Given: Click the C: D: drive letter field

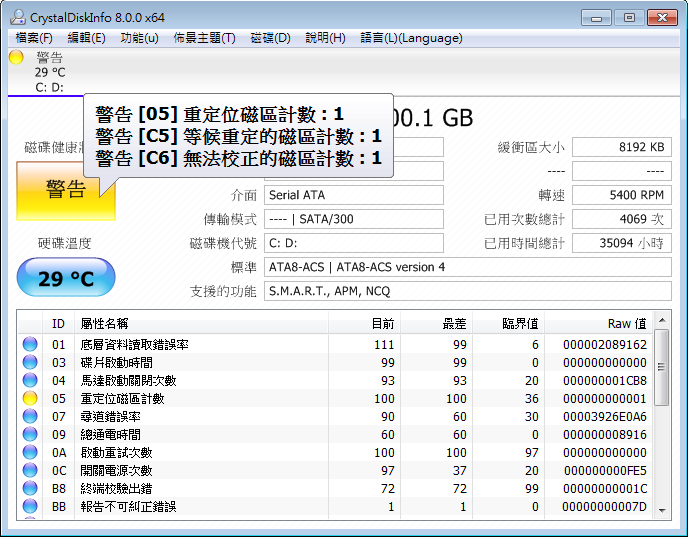Looking at the screenshot, I should (x=354, y=243).
